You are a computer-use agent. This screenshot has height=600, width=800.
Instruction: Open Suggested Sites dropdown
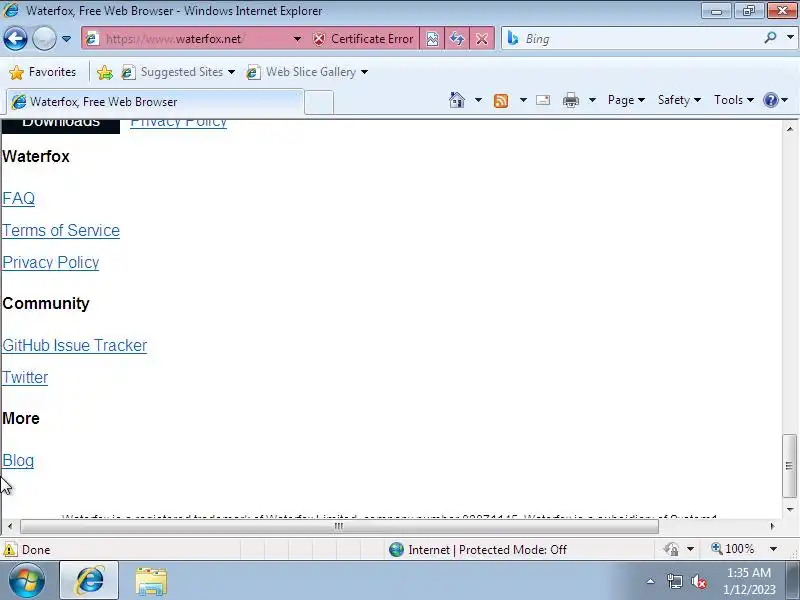pyautogui.click(x=178, y=72)
